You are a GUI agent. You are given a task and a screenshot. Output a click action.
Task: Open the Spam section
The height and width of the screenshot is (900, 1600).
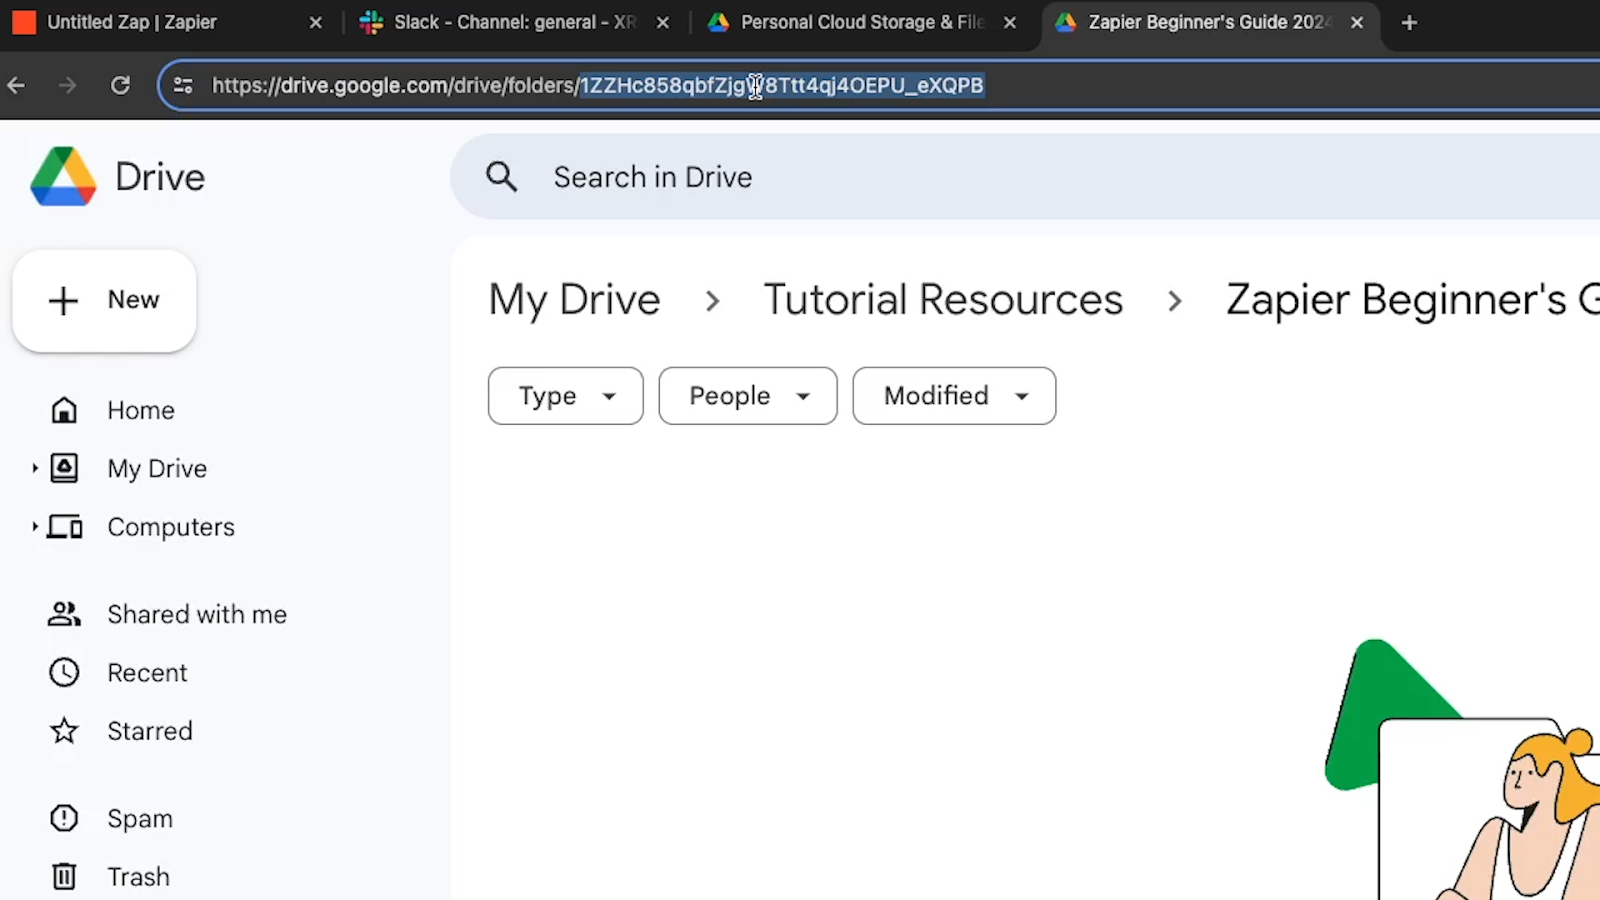(x=140, y=818)
